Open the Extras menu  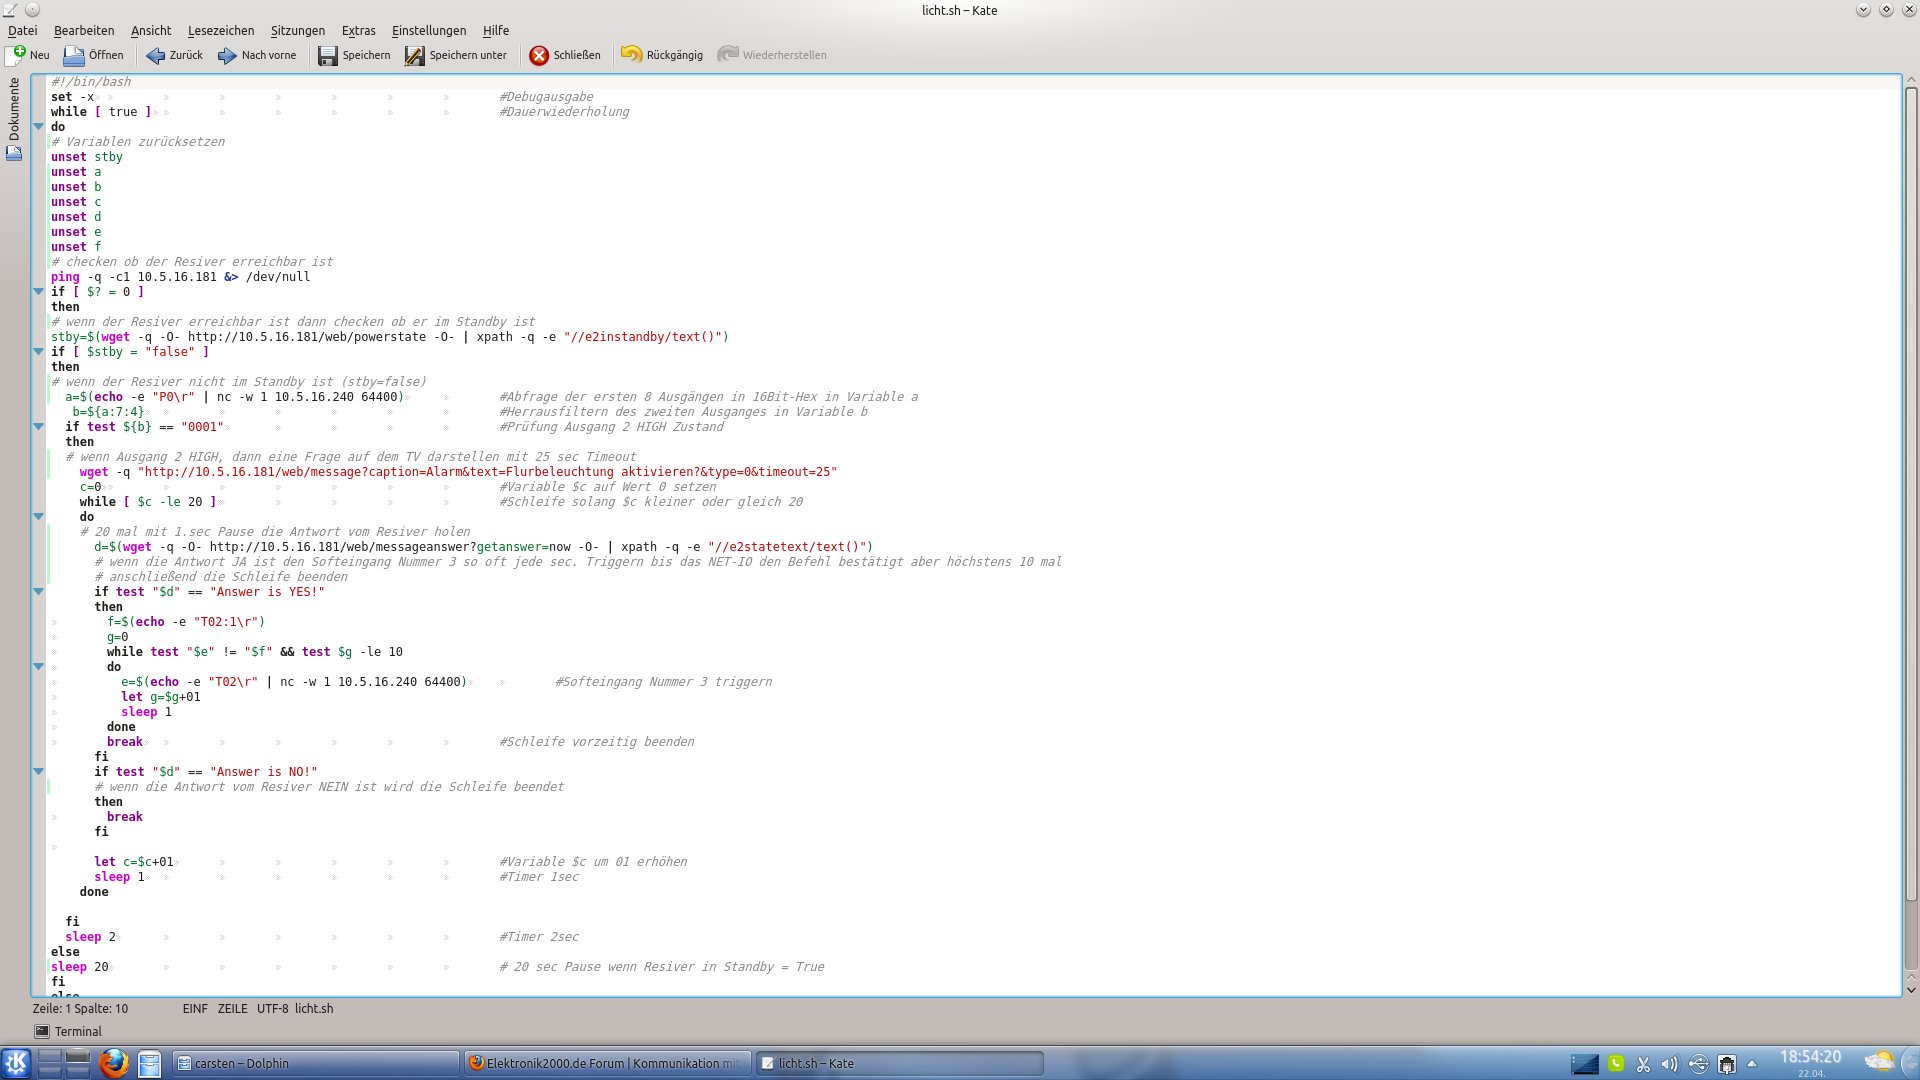(358, 30)
